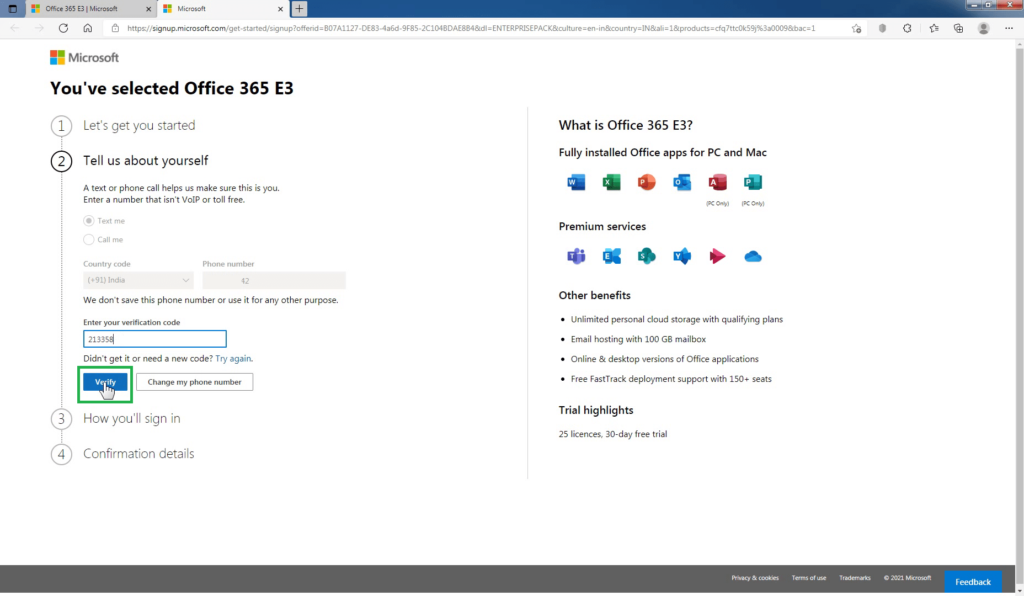This screenshot has width=1024, height=596.
Task: Click the Excel app icon
Action: 611,182
